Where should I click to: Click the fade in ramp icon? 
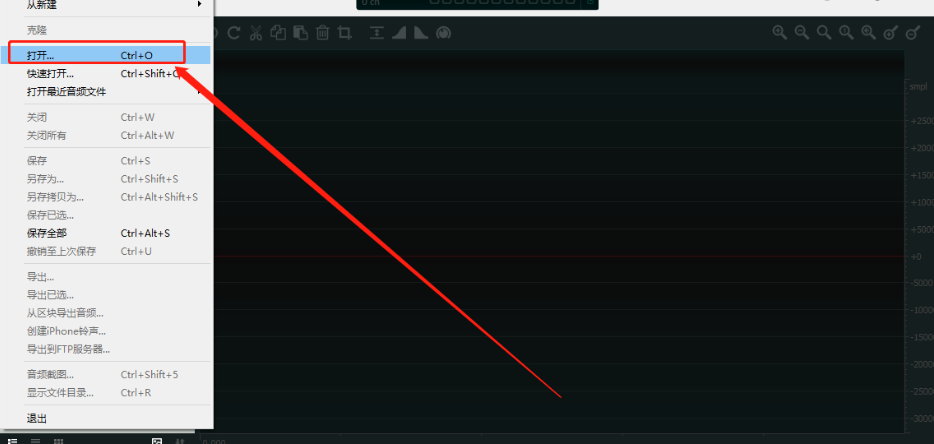398,33
